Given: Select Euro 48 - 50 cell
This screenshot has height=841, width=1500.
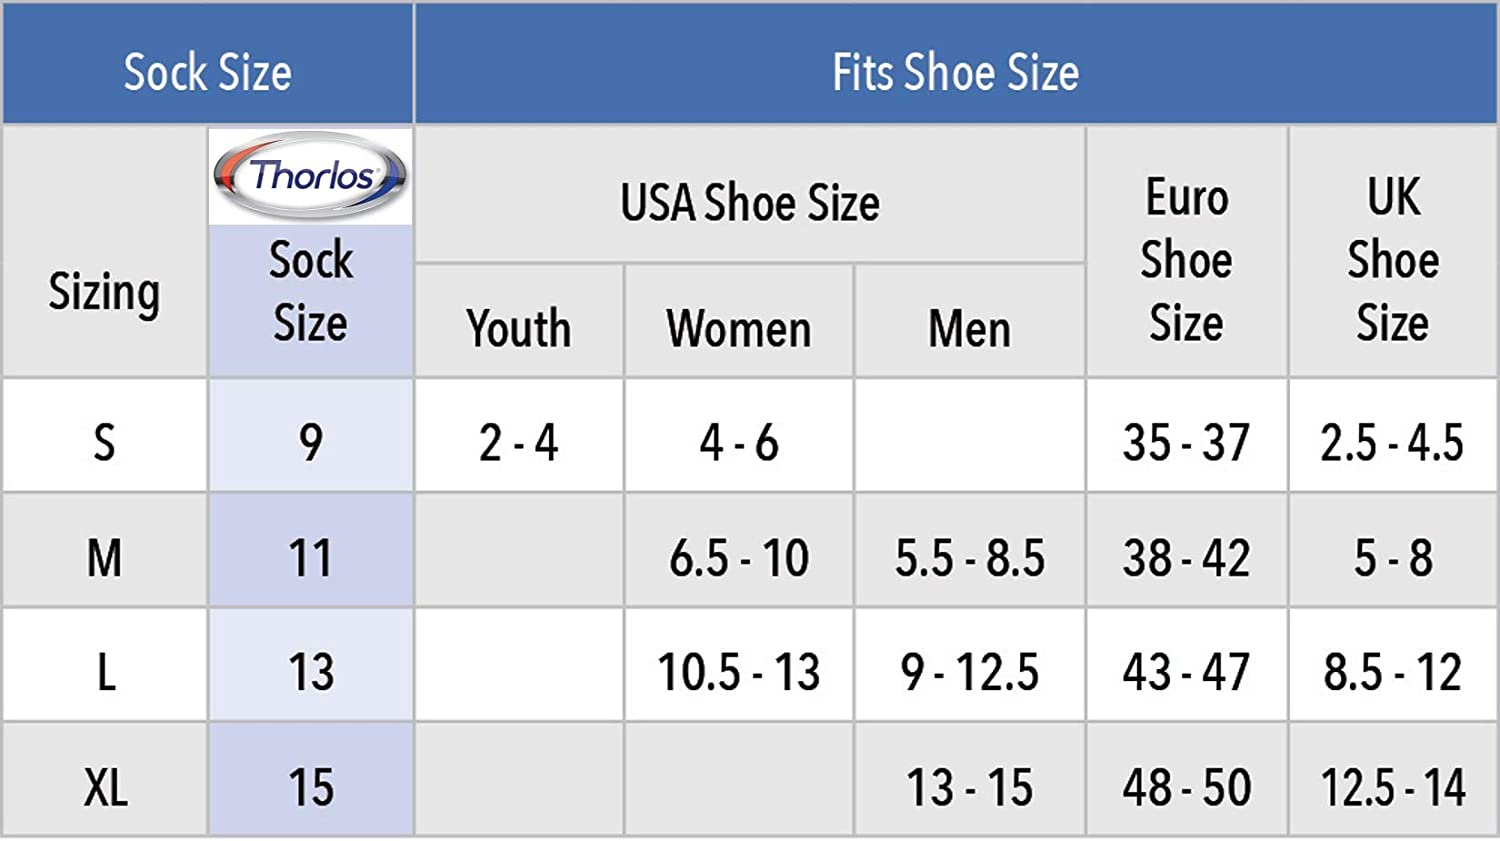Looking at the screenshot, I should pos(1186,787).
